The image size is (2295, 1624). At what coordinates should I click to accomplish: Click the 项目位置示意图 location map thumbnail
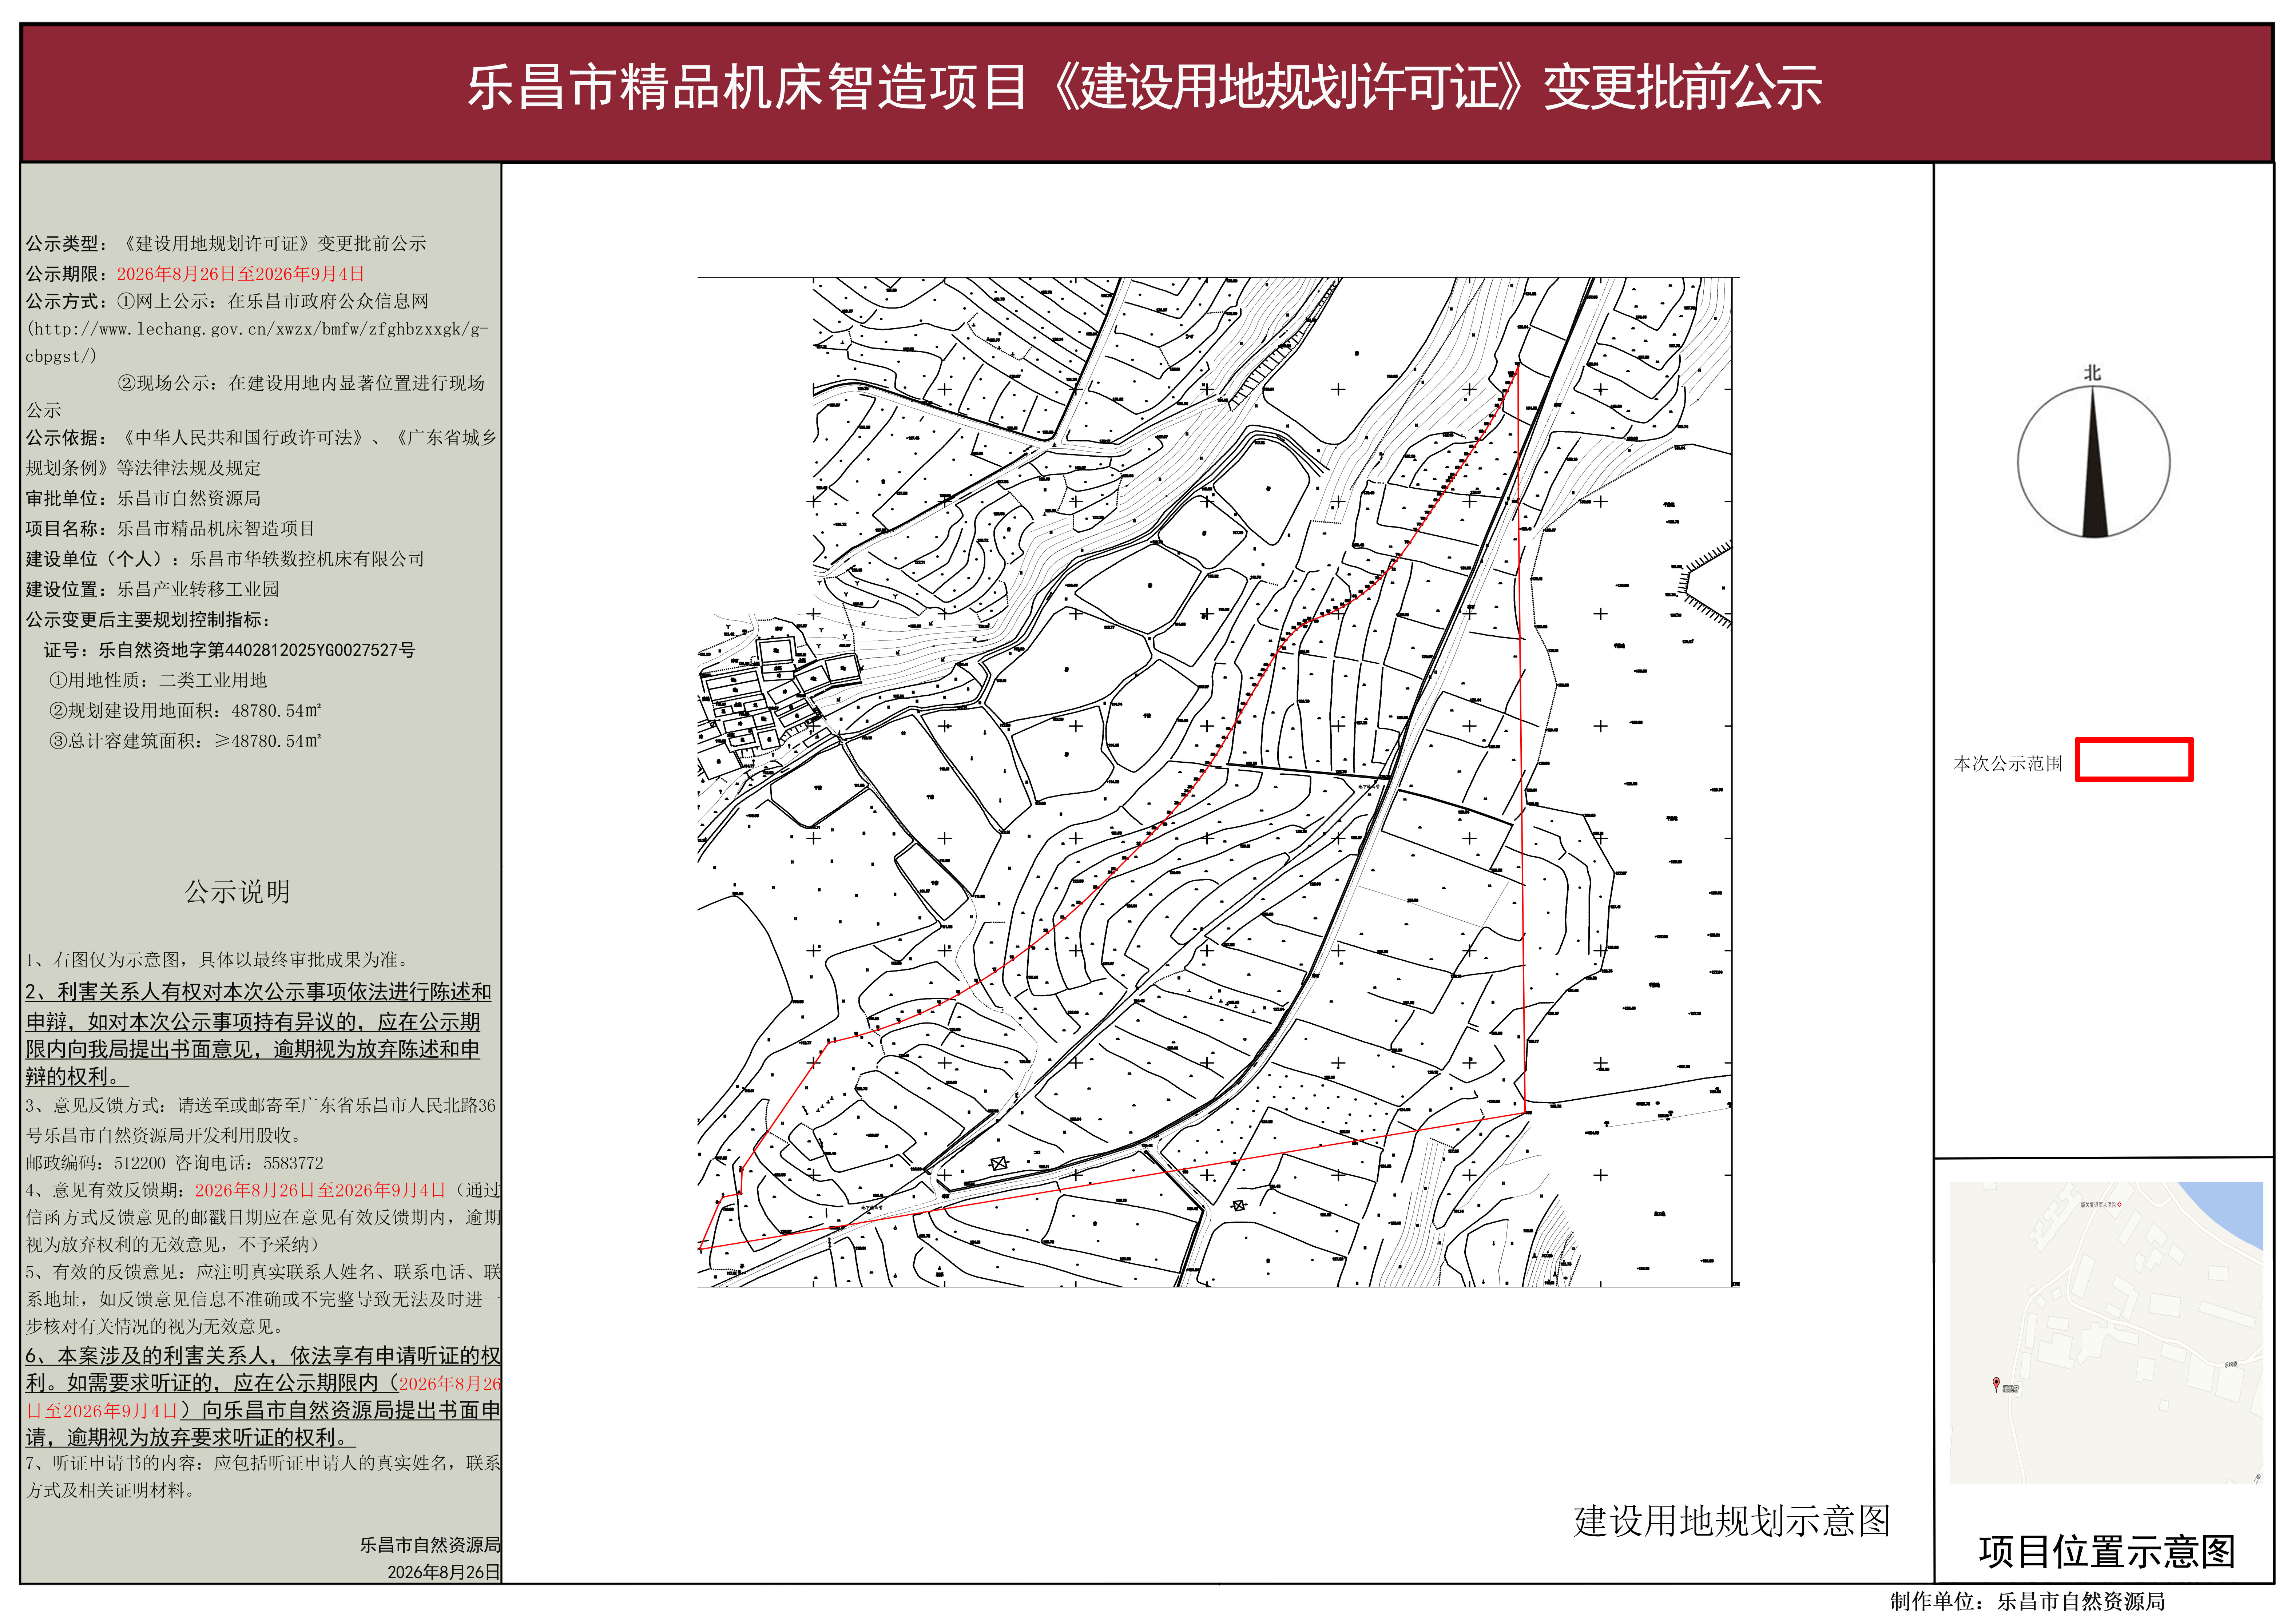tap(2106, 1332)
